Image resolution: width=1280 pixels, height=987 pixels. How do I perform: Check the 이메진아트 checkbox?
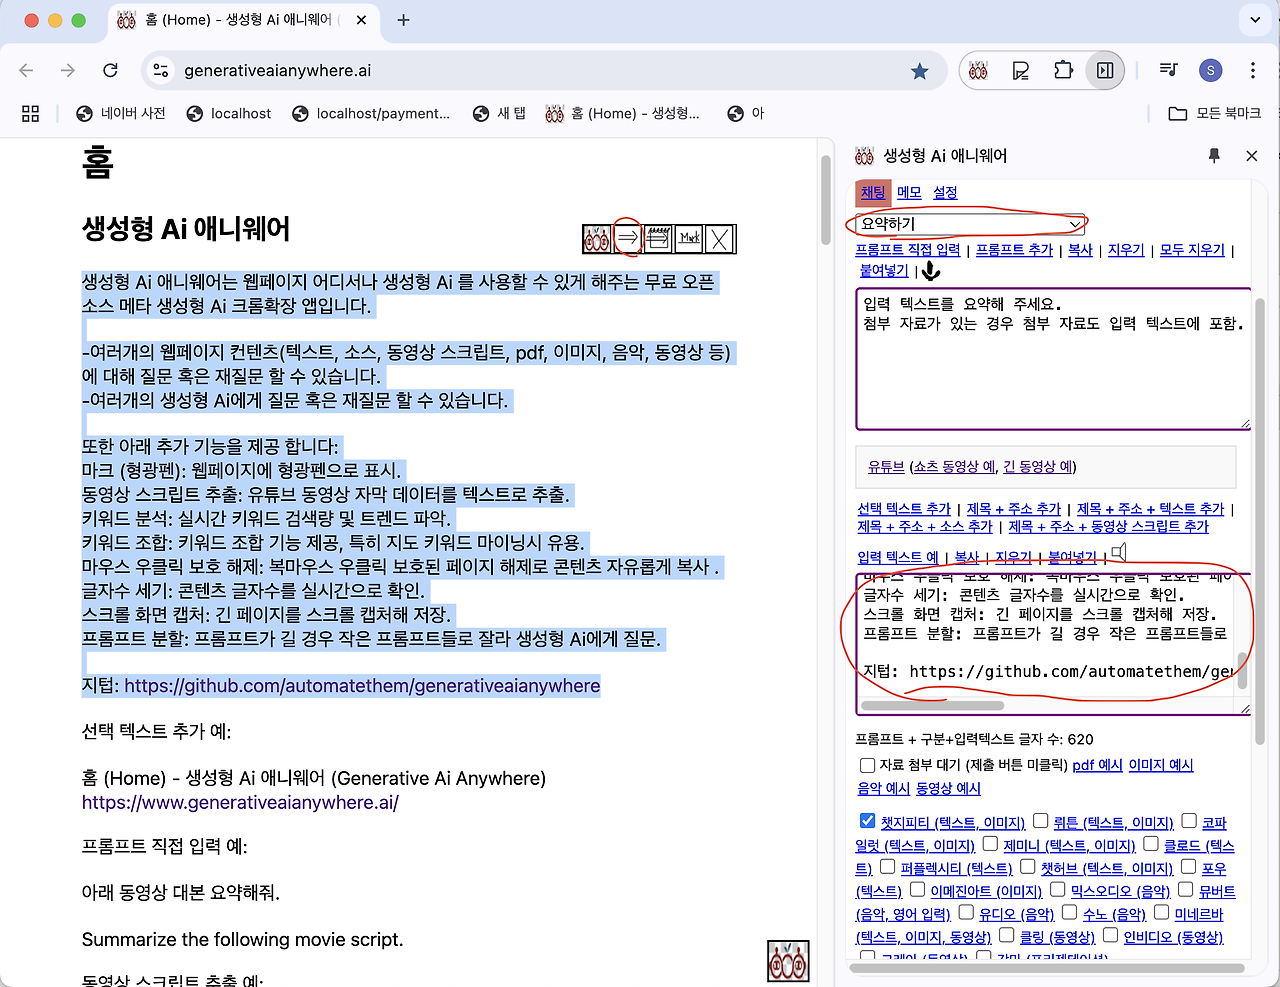tap(917, 889)
